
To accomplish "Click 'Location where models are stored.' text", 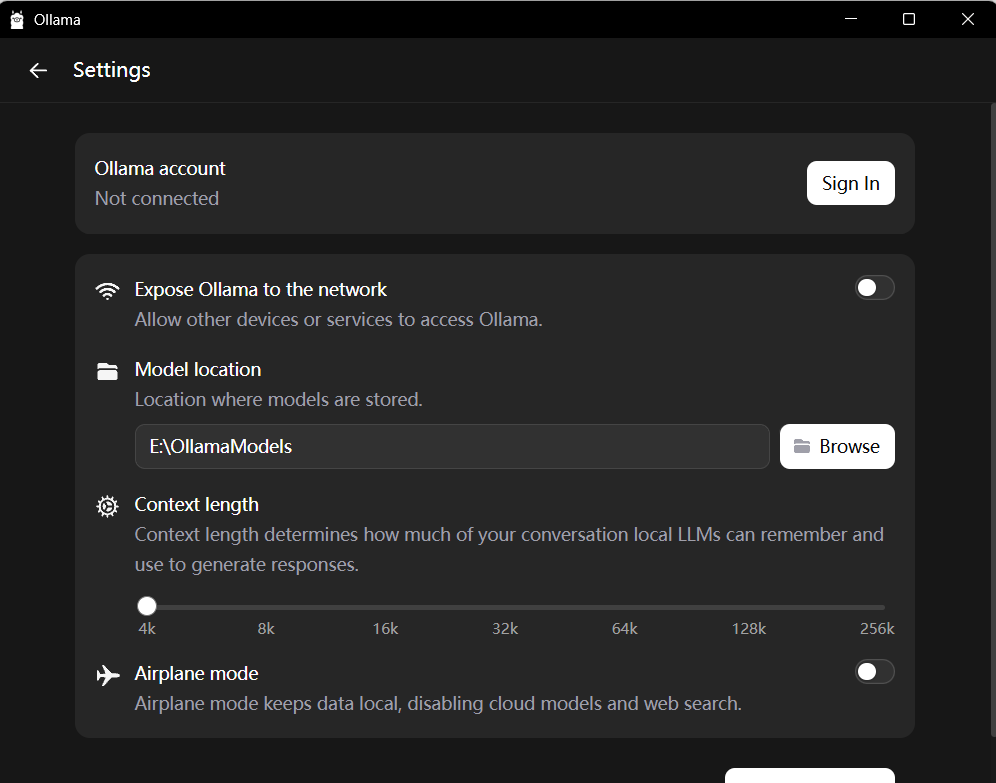I will pyautogui.click(x=278, y=399).
